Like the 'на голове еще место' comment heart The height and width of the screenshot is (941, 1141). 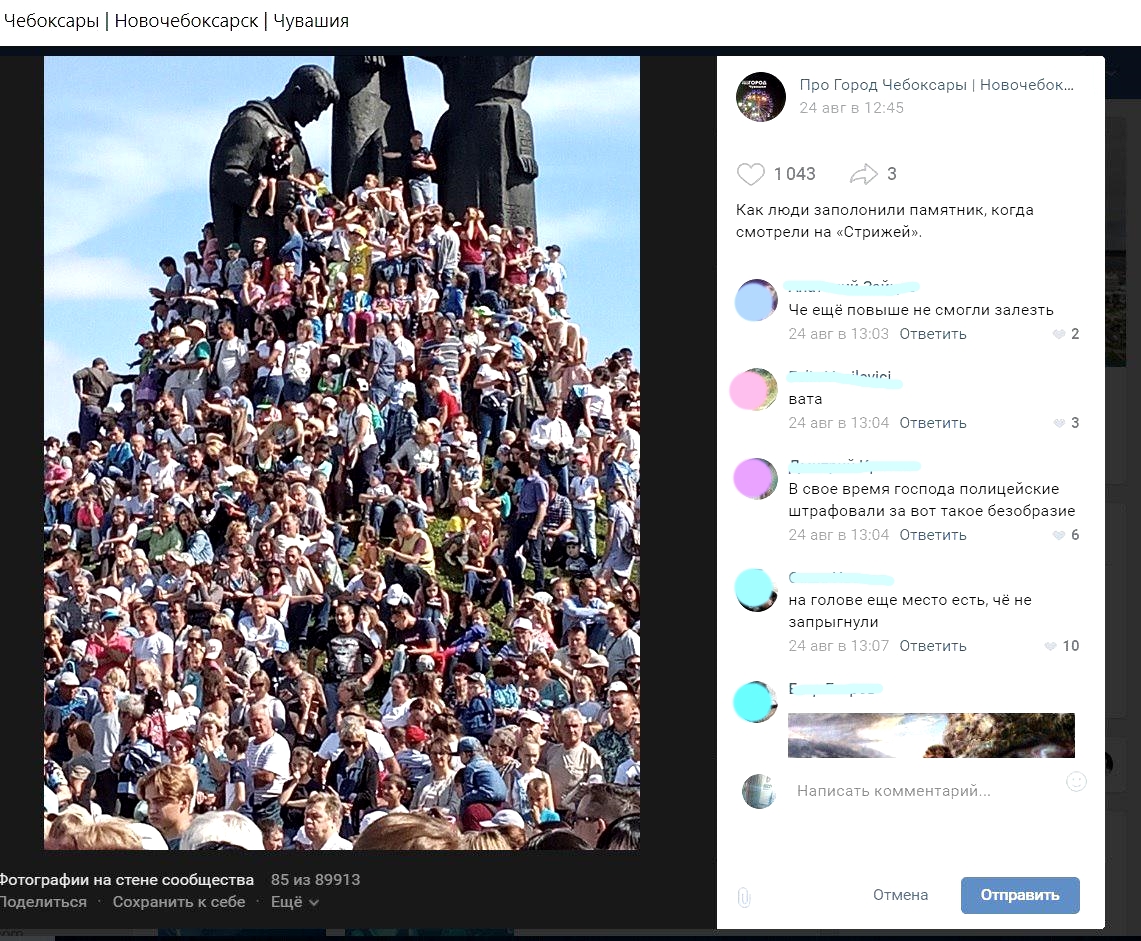[x=1050, y=646]
